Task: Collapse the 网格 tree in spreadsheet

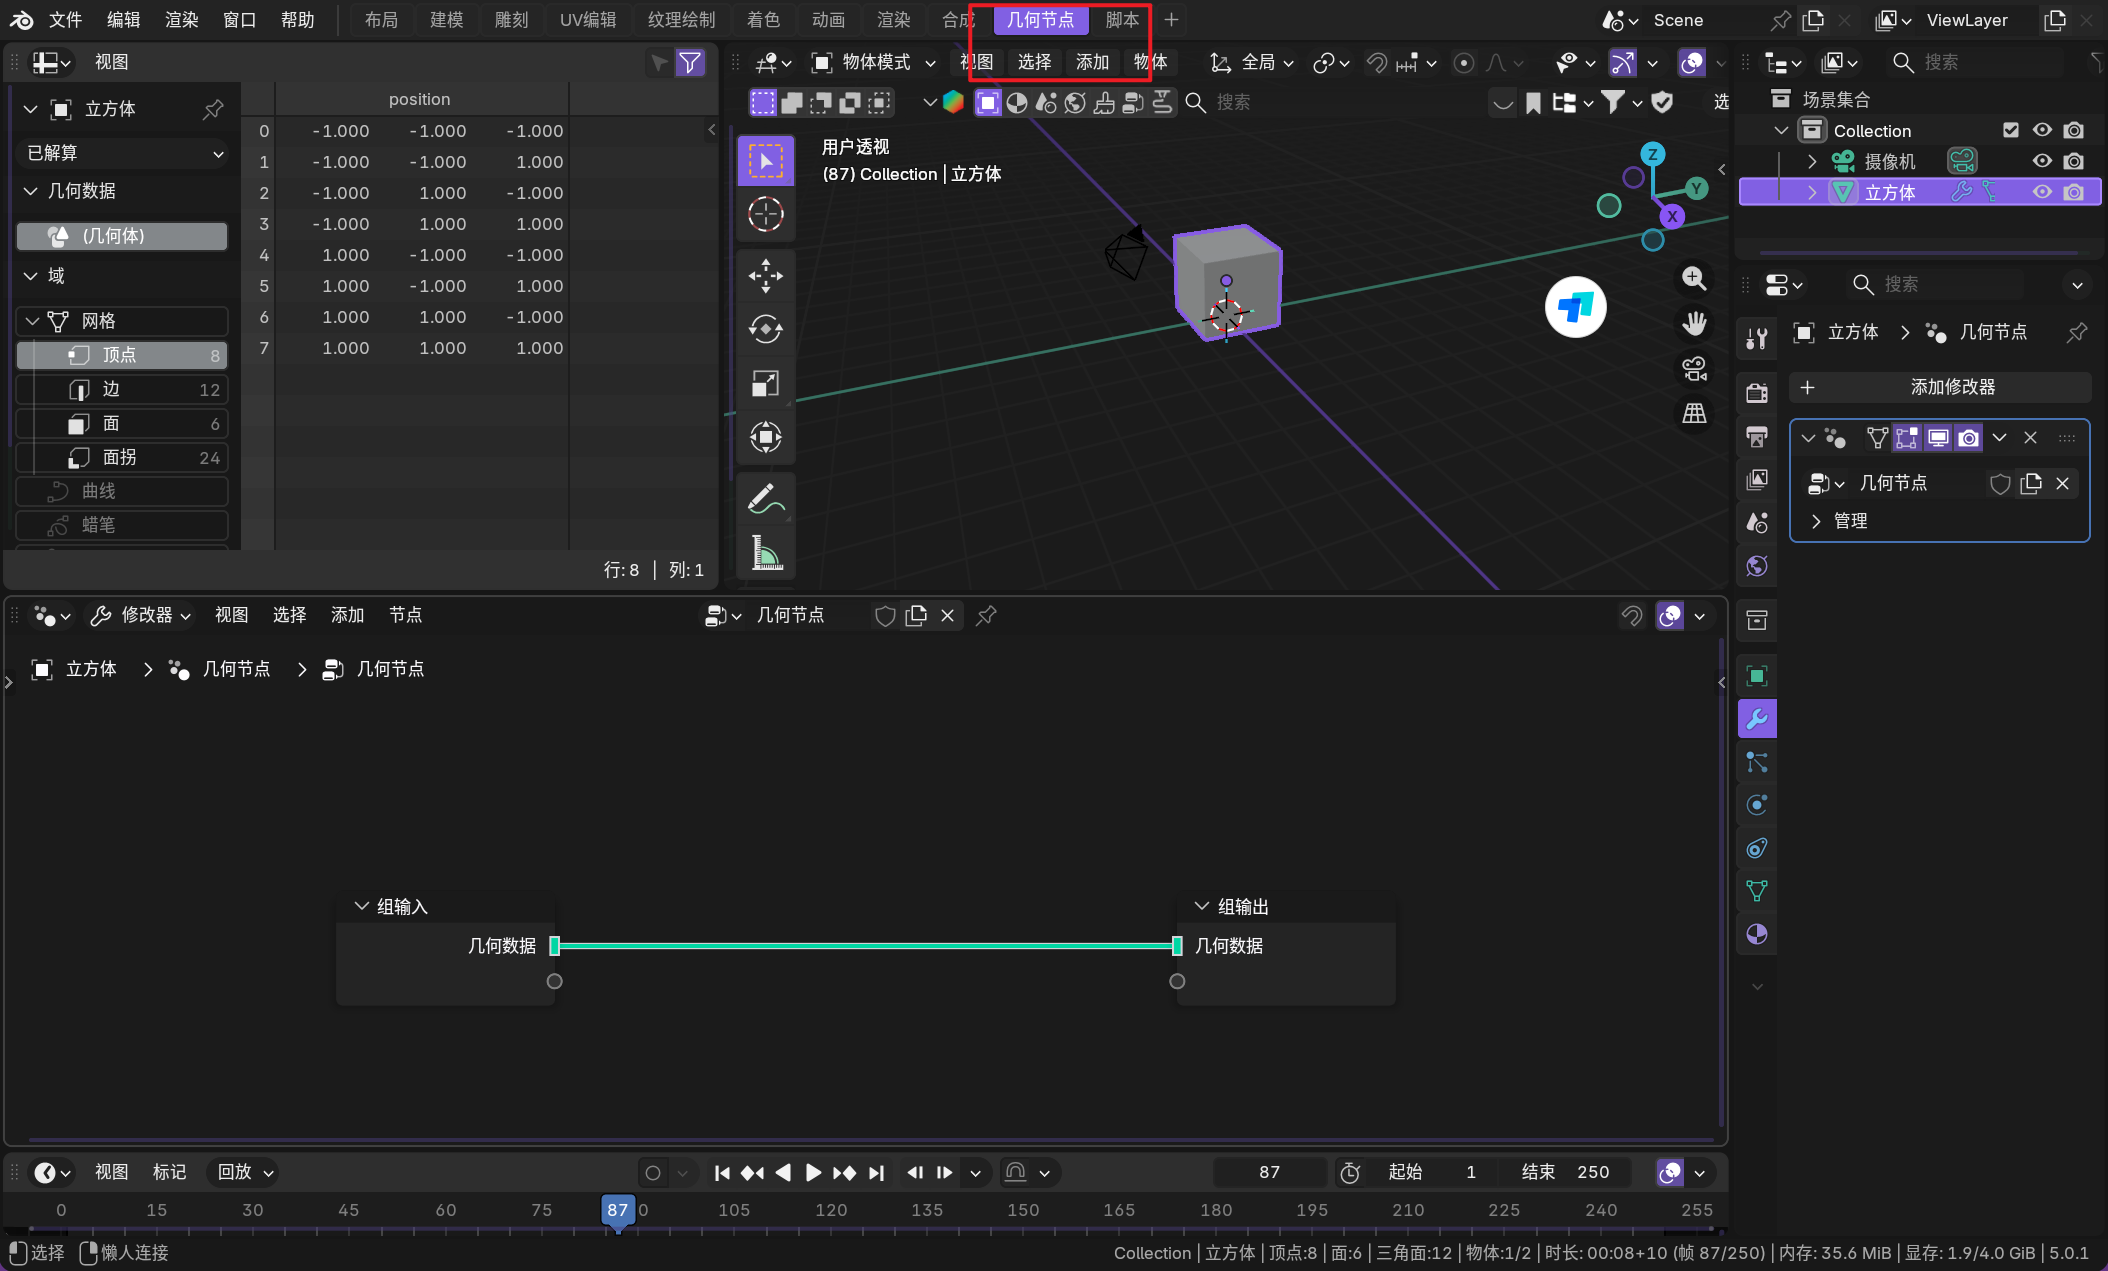Action: click(x=33, y=321)
